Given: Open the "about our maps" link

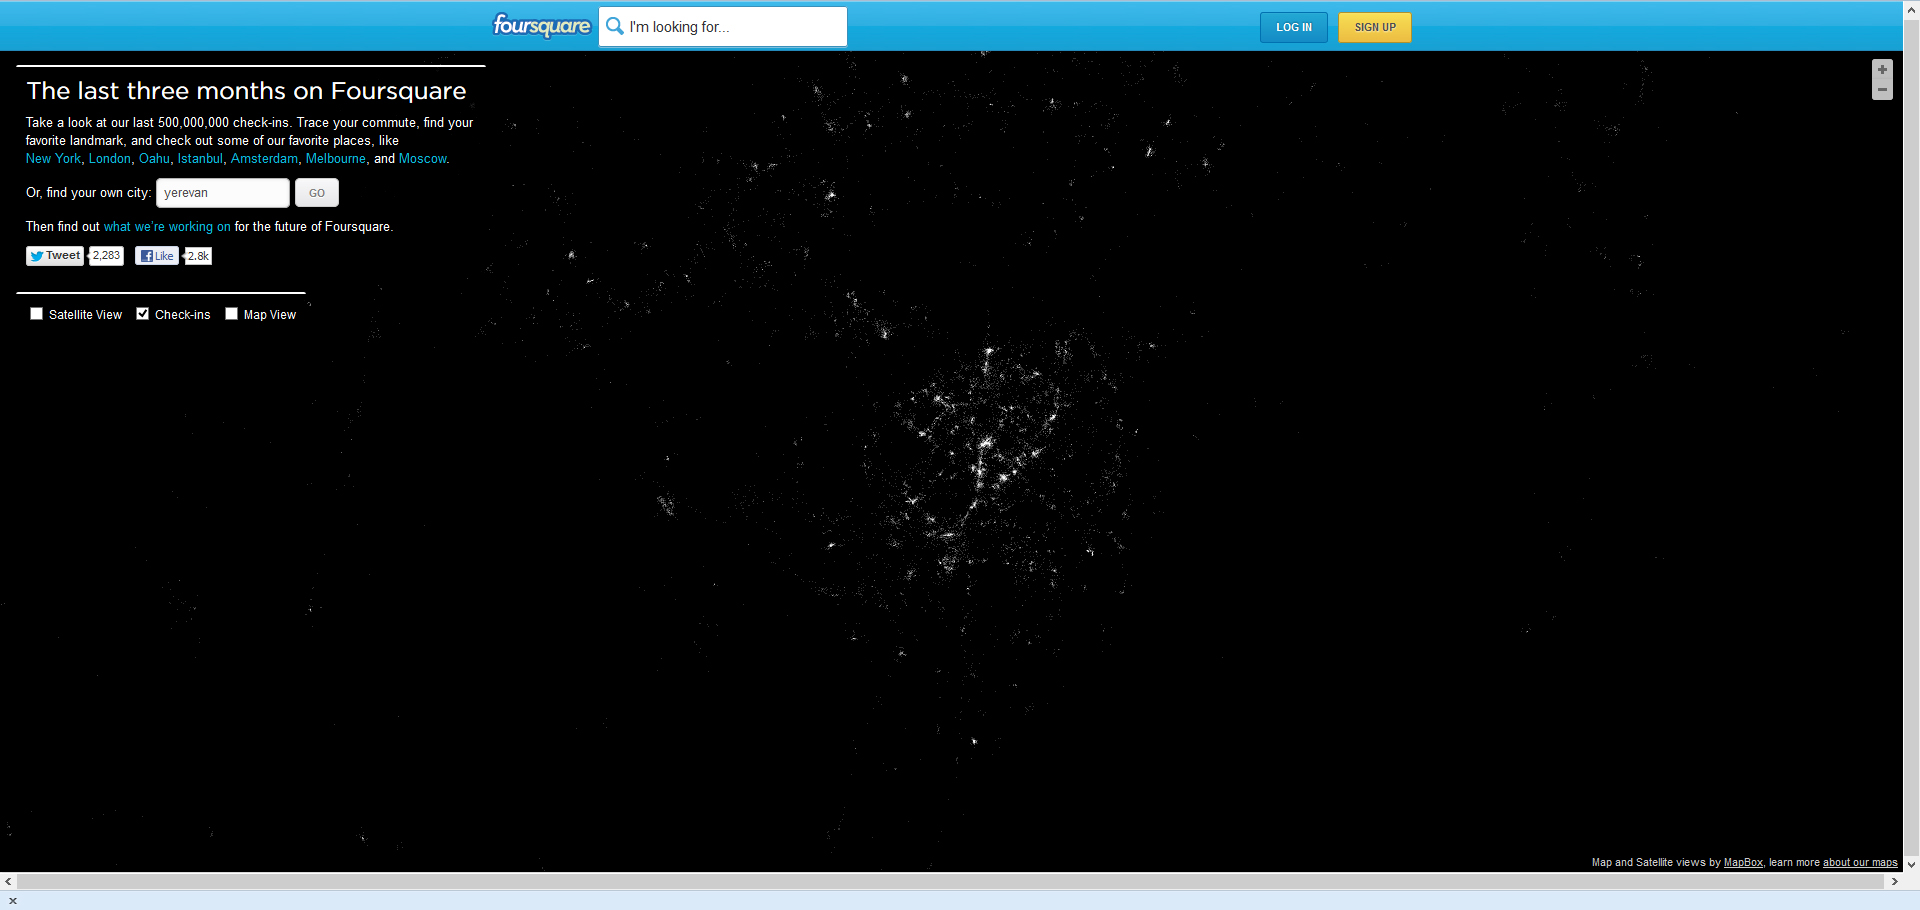Looking at the screenshot, I should point(1860,863).
